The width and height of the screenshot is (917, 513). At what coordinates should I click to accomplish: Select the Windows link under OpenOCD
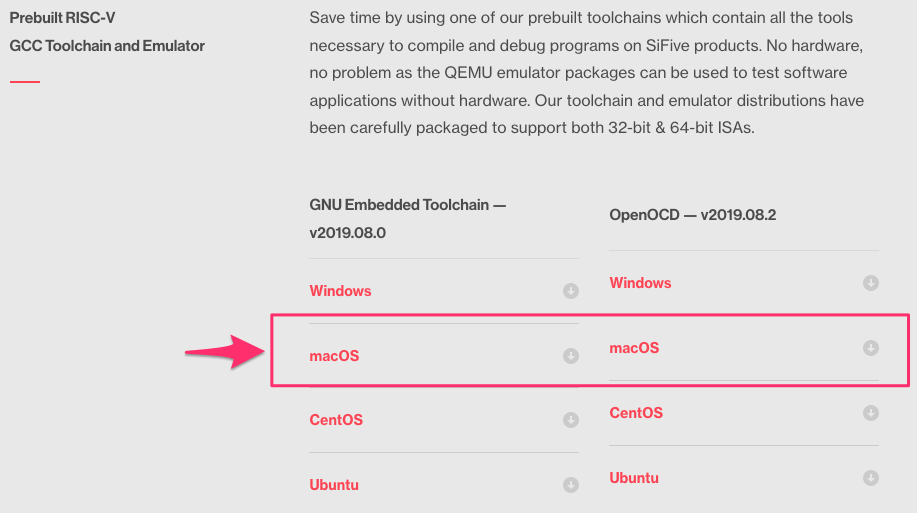pyautogui.click(x=640, y=283)
